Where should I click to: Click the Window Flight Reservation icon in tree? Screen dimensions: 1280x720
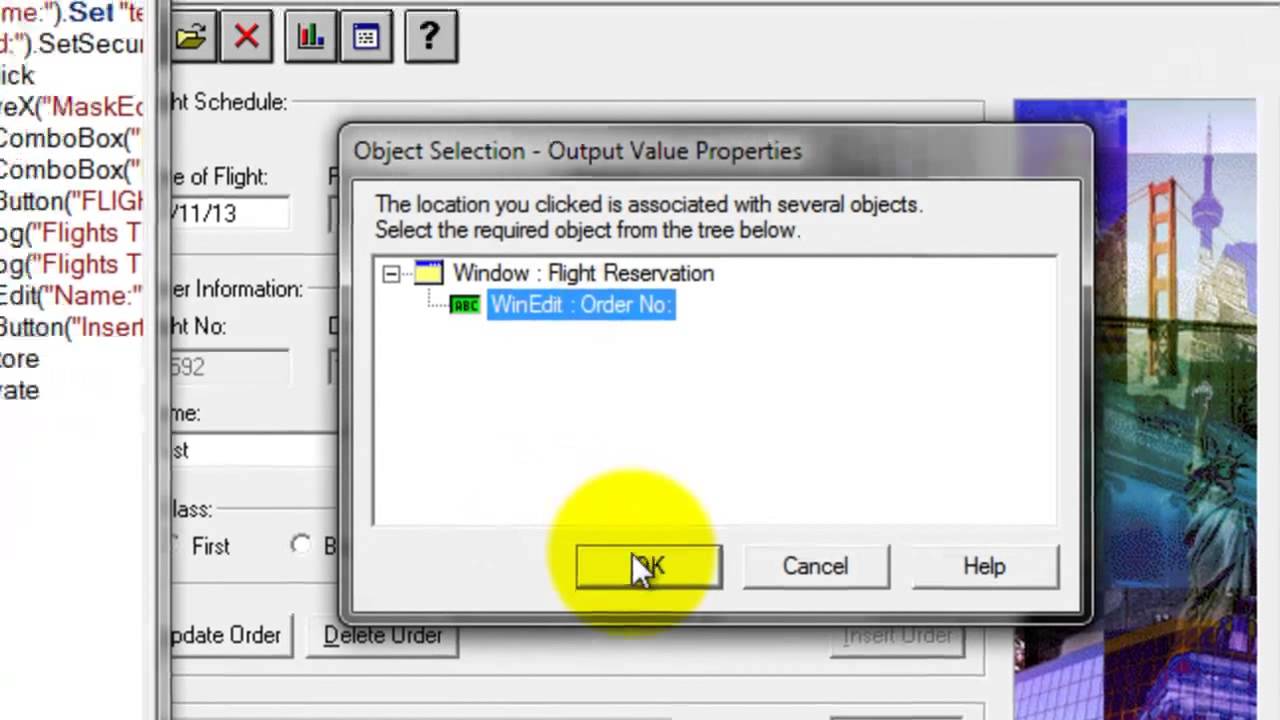coord(428,273)
